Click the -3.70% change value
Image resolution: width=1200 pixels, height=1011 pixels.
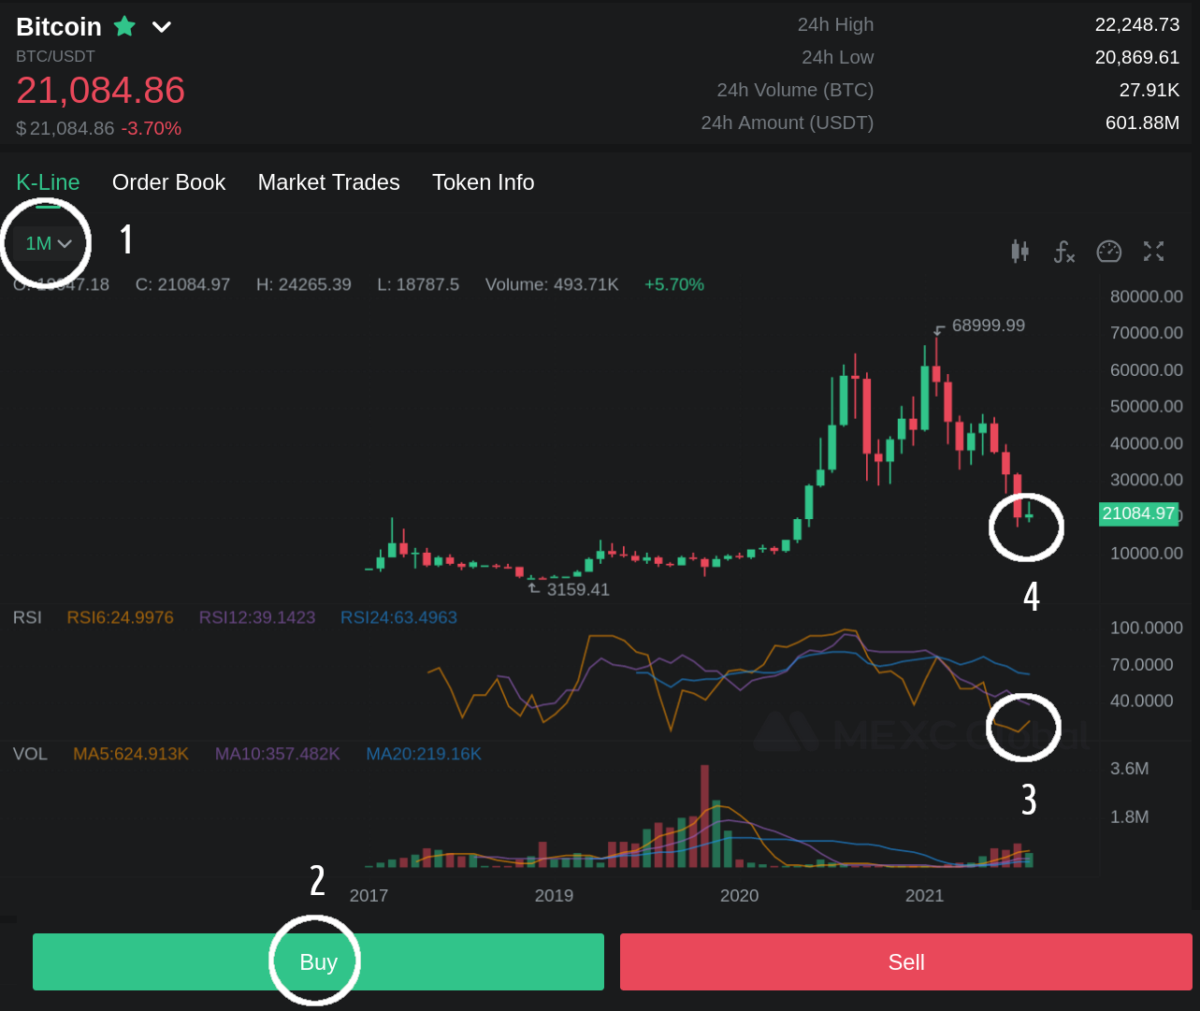(151, 128)
